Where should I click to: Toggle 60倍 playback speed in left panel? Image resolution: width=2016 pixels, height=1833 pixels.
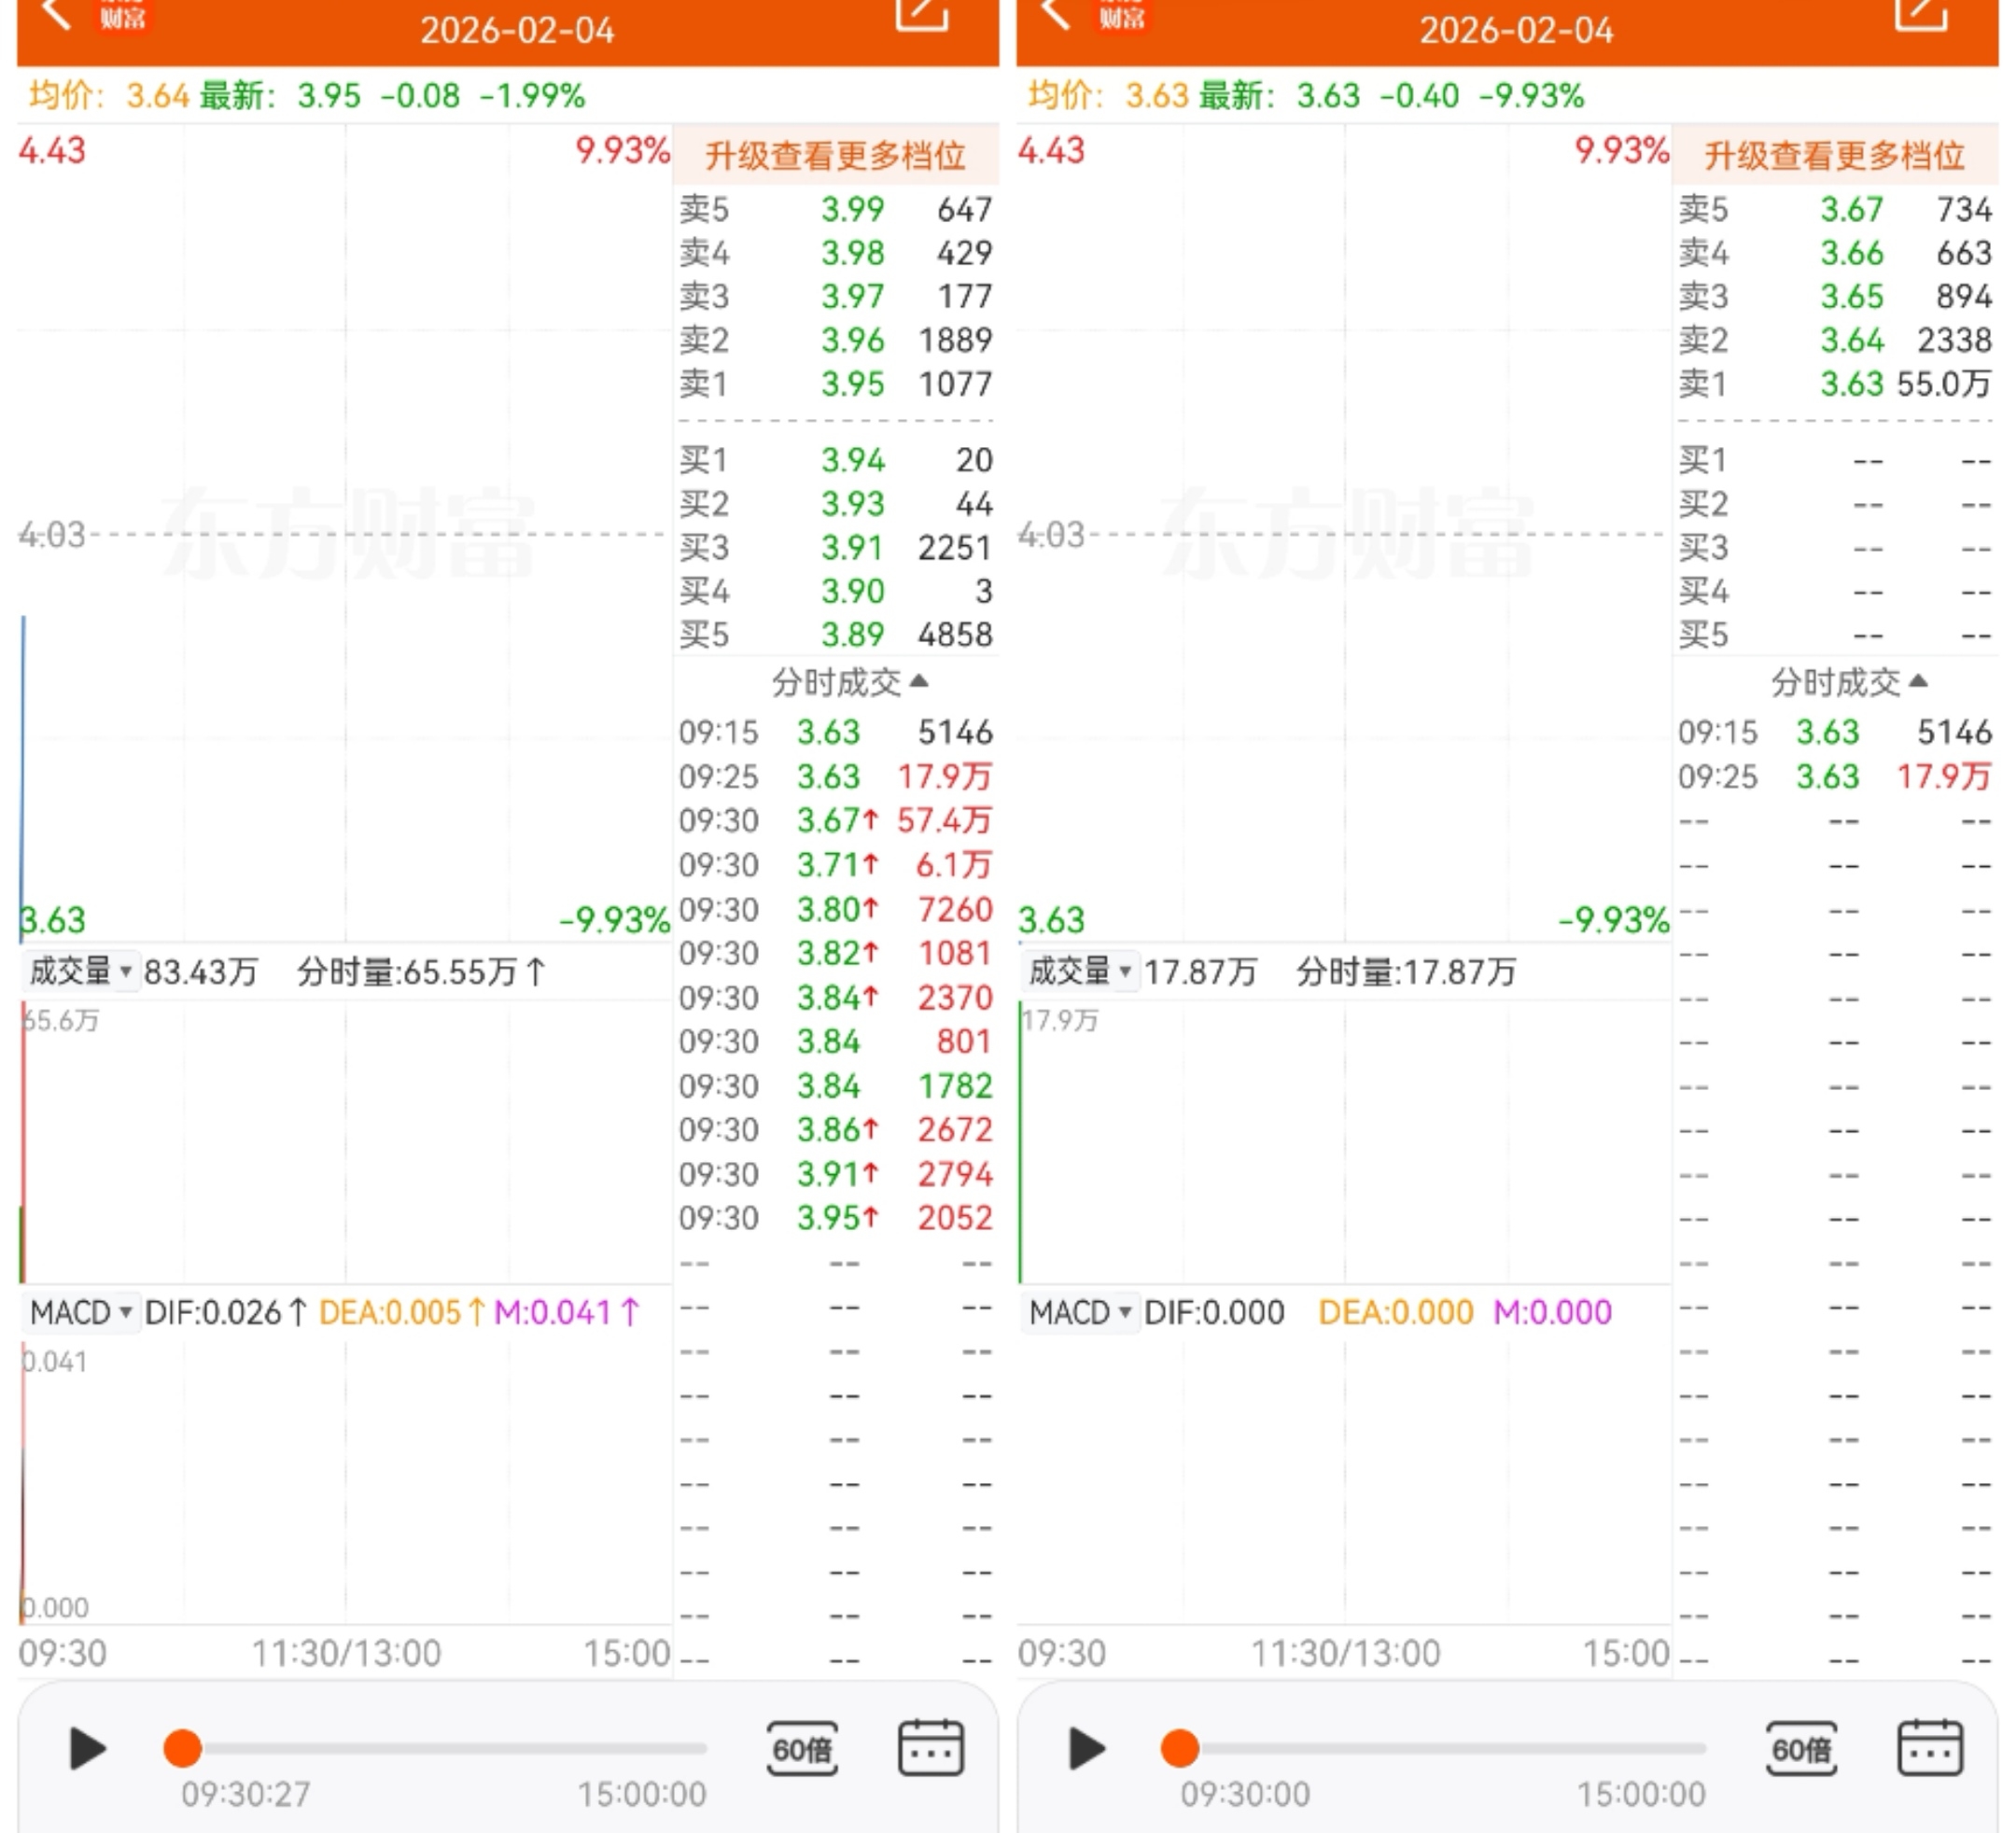pyautogui.click(x=802, y=1748)
